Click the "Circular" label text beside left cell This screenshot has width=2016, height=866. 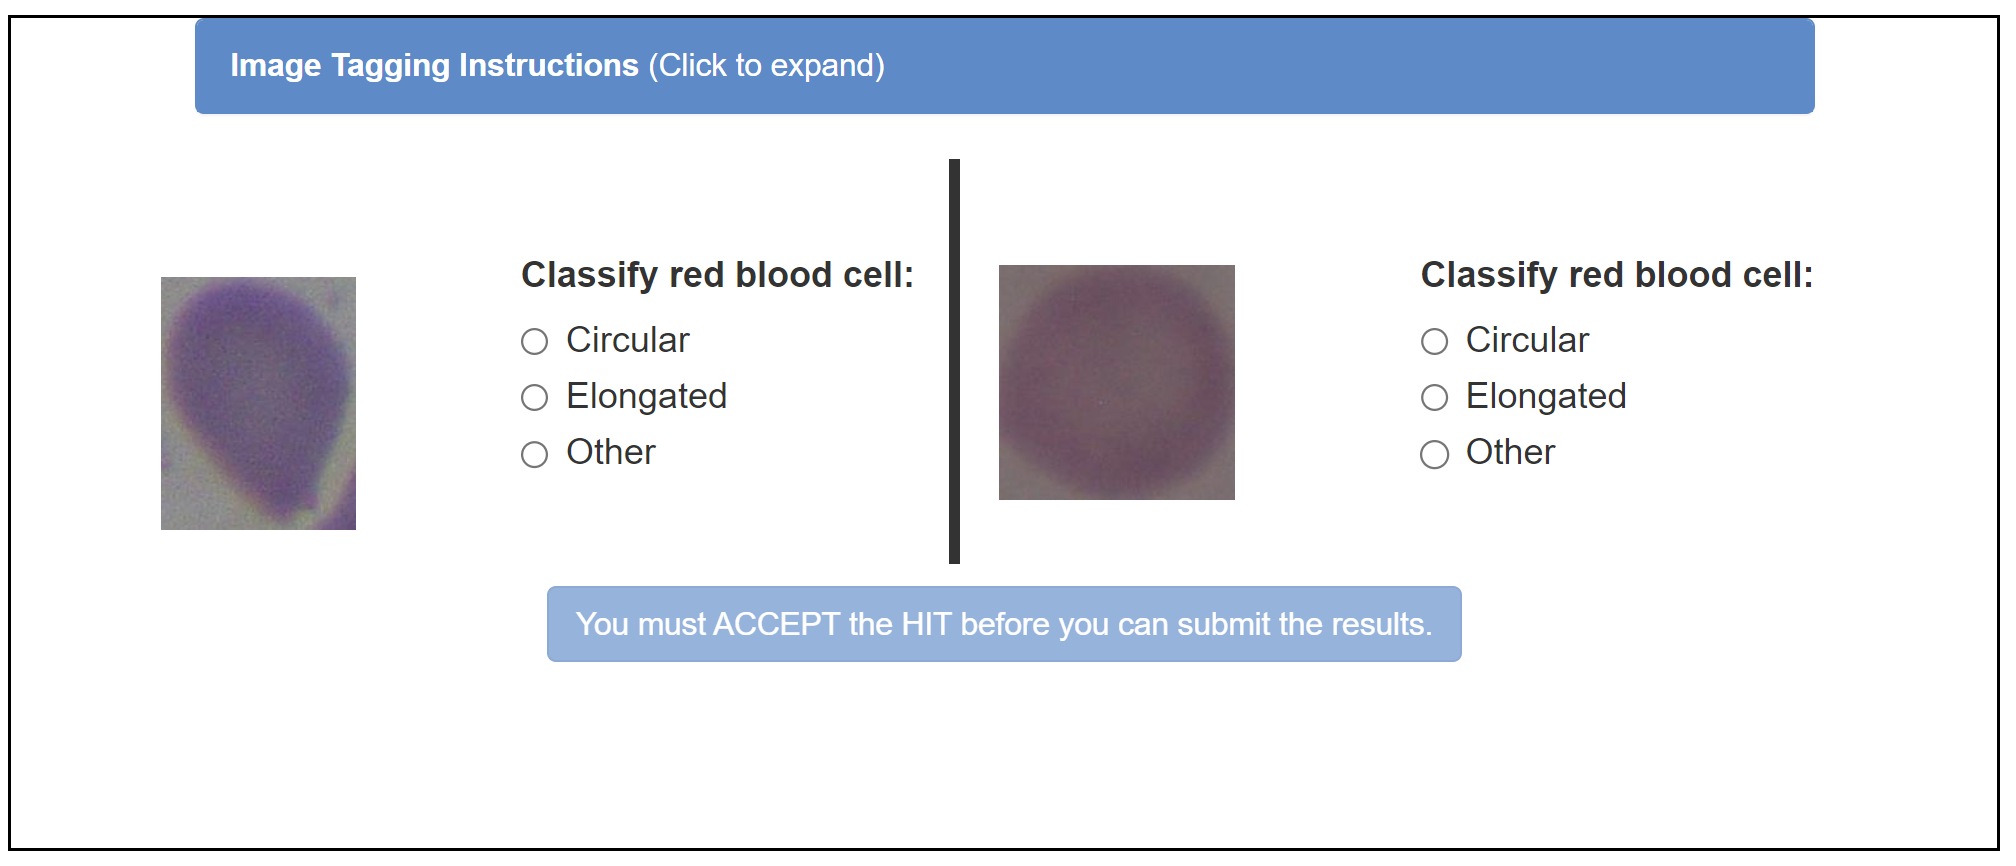(628, 341)
